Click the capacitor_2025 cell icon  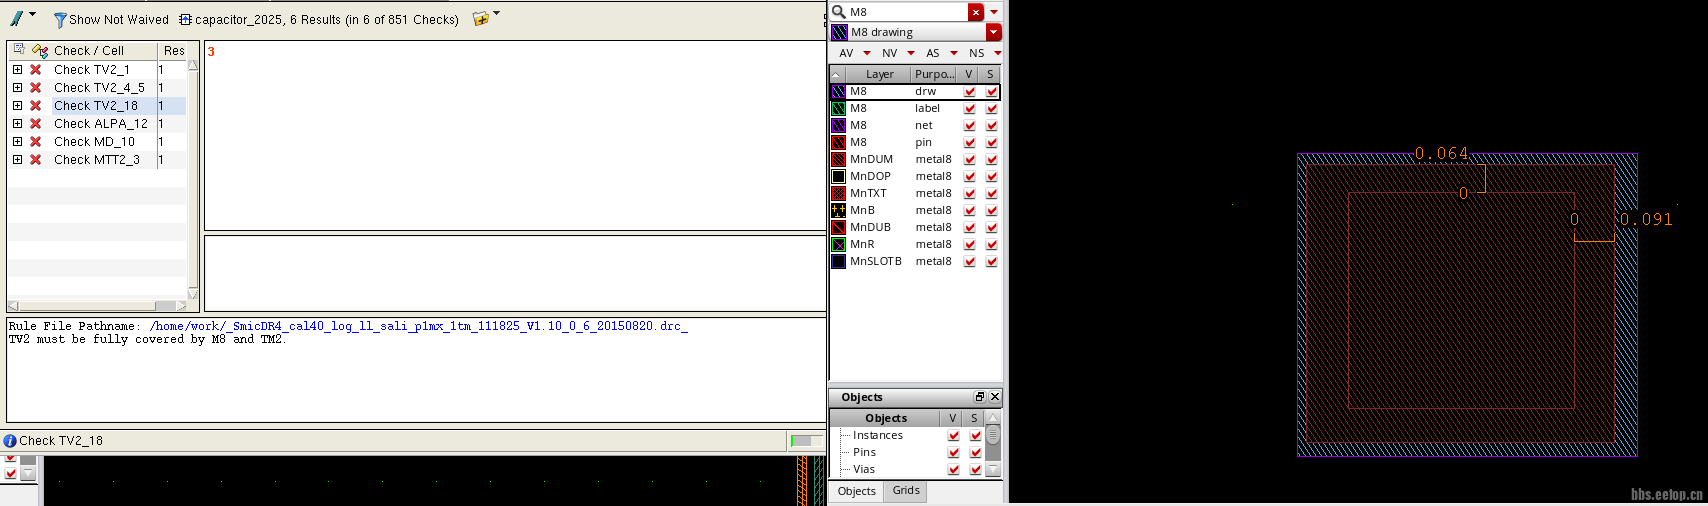[185, 20]
